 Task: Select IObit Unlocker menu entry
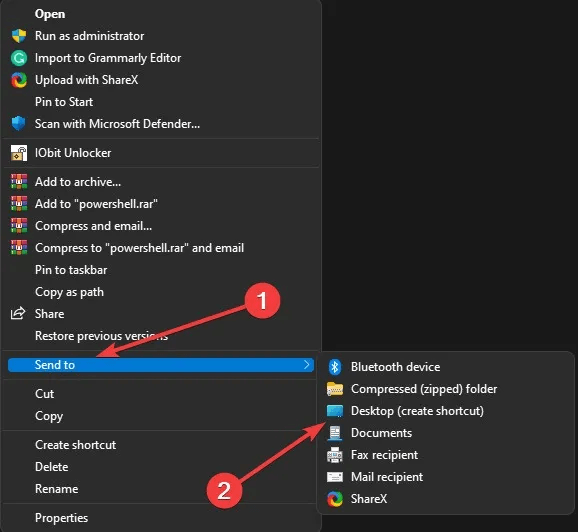pyautogui.click(x=73, y=153)
